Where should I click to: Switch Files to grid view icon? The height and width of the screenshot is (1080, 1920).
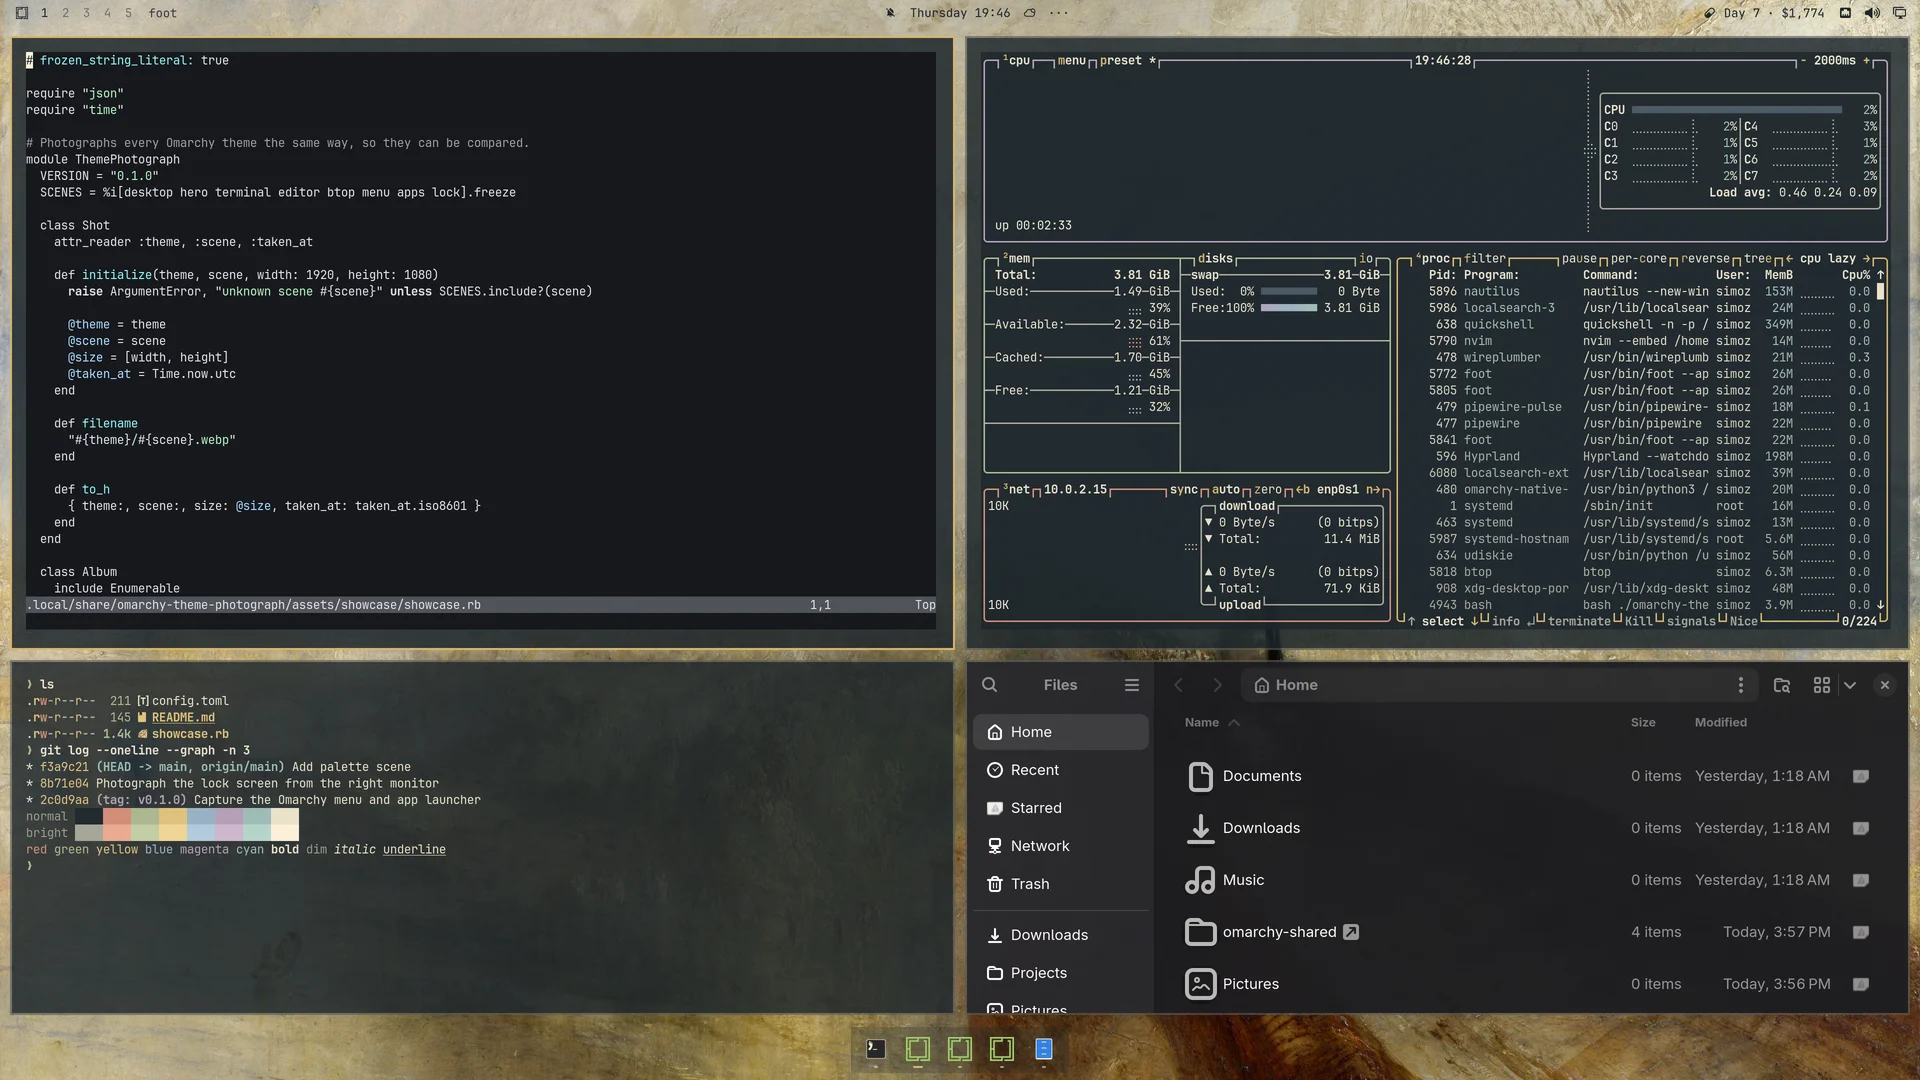[1822, 685]
